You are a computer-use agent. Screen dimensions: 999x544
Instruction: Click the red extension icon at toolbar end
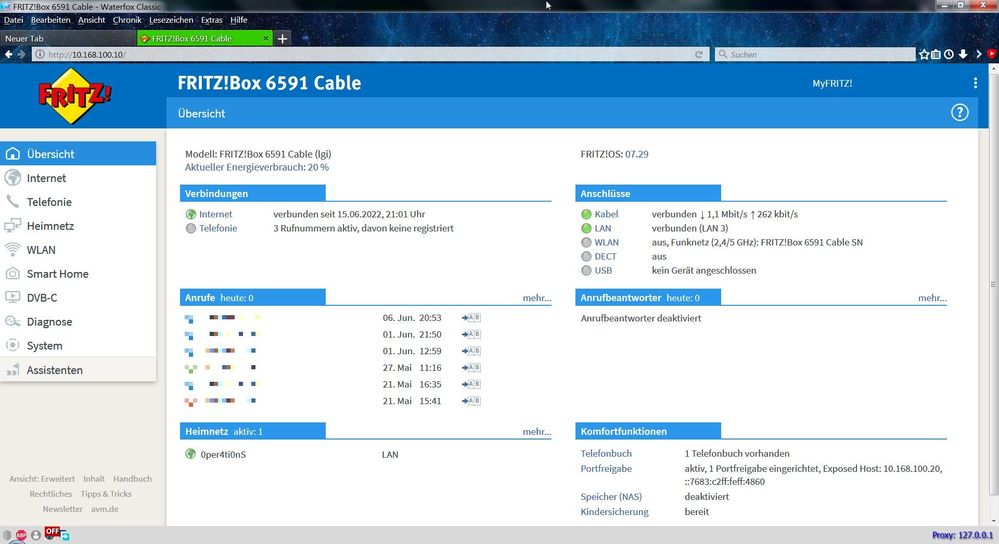coord(992,55)
